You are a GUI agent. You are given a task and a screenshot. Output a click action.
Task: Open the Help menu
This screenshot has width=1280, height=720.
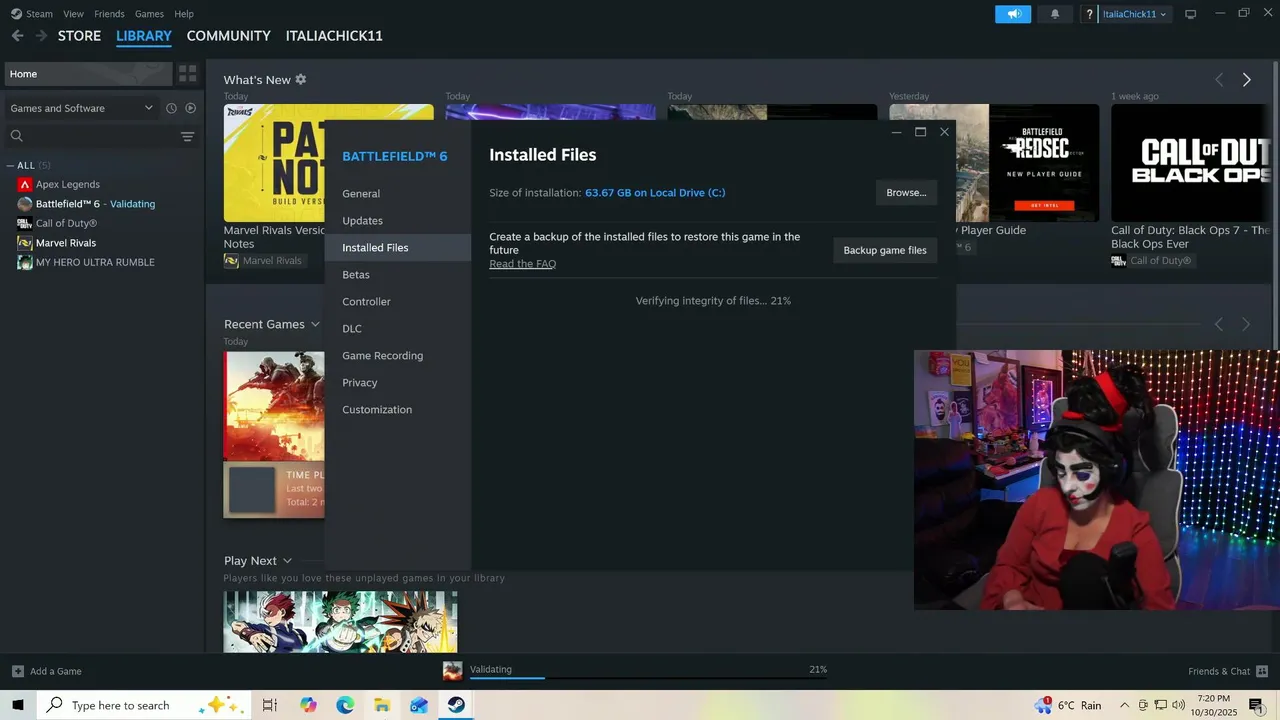pos(184,14)
